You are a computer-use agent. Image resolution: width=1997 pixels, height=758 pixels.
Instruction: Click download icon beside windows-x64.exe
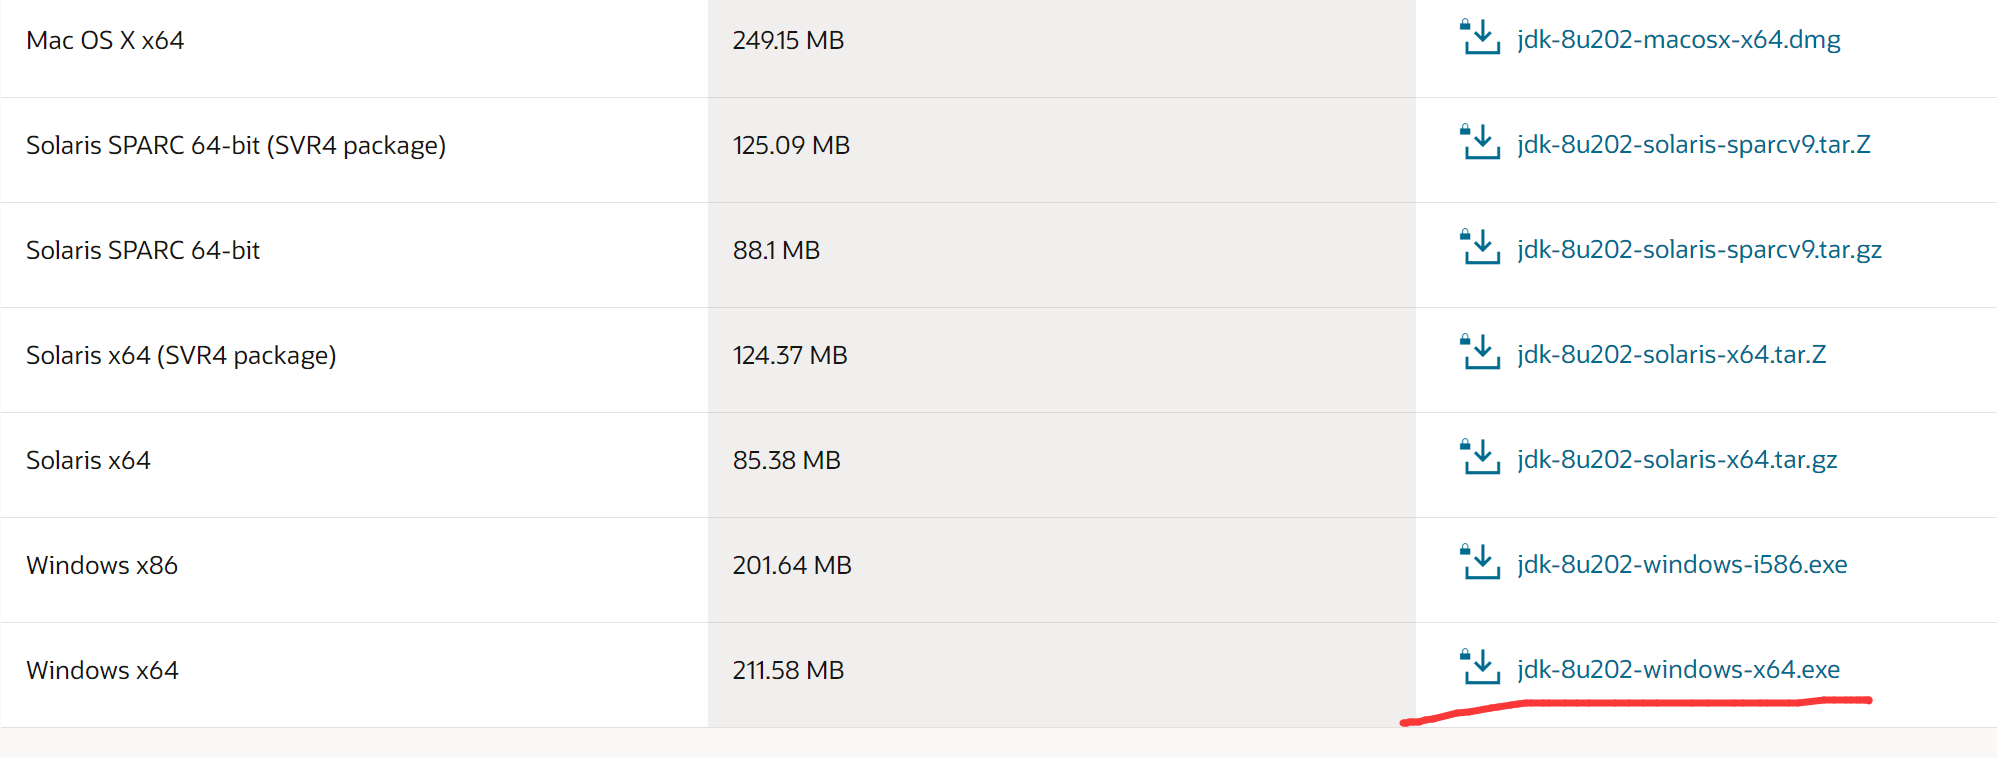[x=1479, y=668]
